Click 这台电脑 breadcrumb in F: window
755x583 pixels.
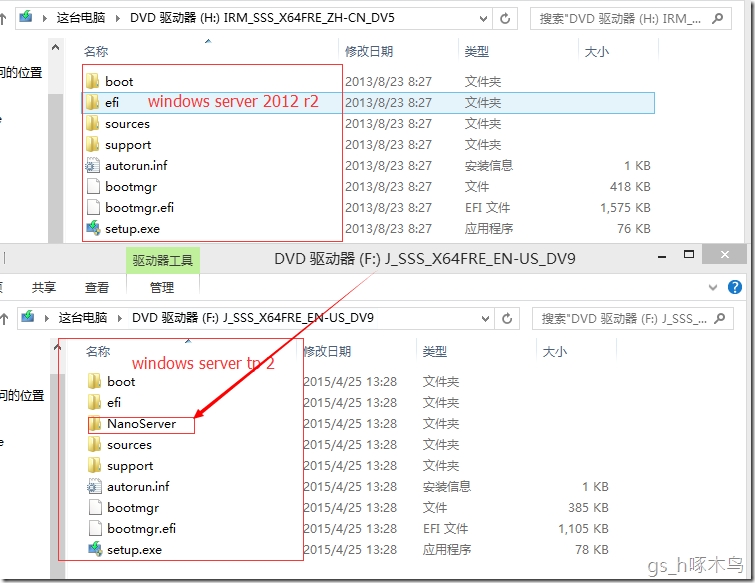click(x=83, y=318)
